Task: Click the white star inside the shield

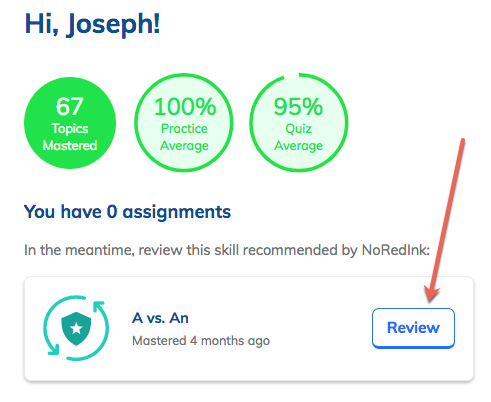Action: click(x=76, y=328)
